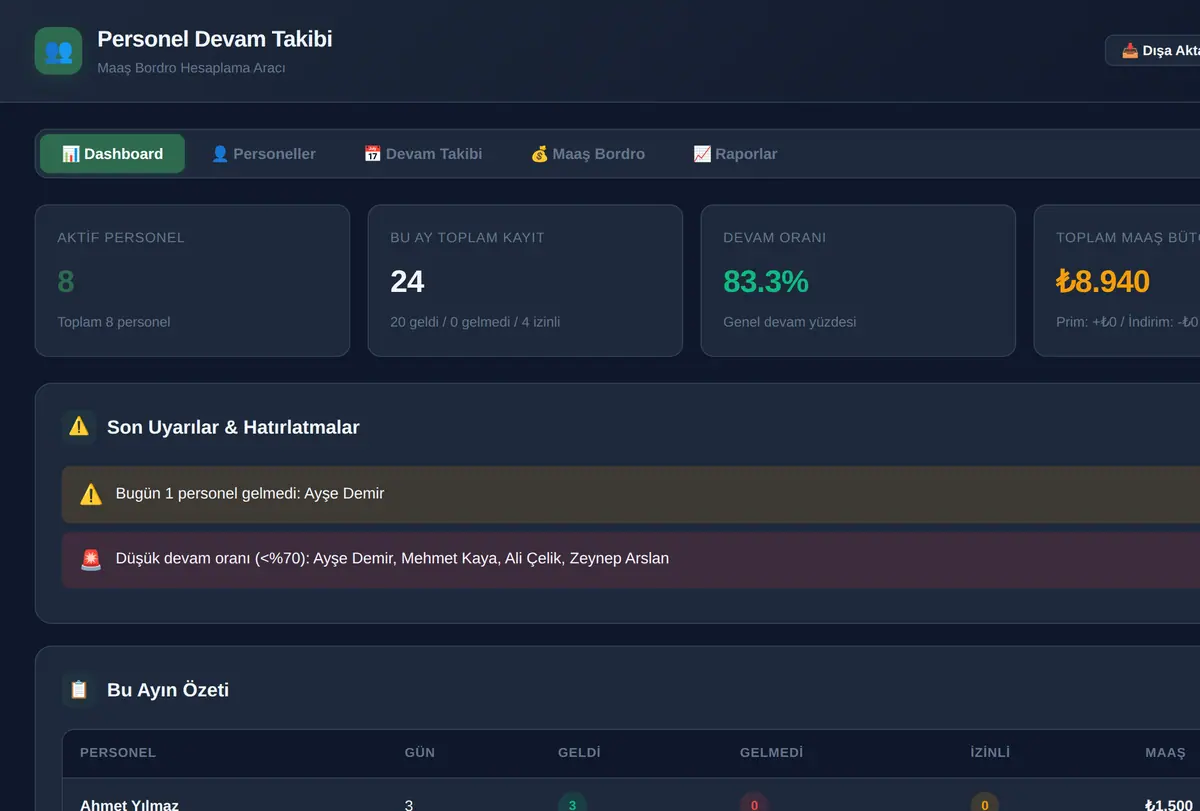Go to the Devam Takibi tab
The height and width of the screenshot is (811, 1200).
[423, 154]
